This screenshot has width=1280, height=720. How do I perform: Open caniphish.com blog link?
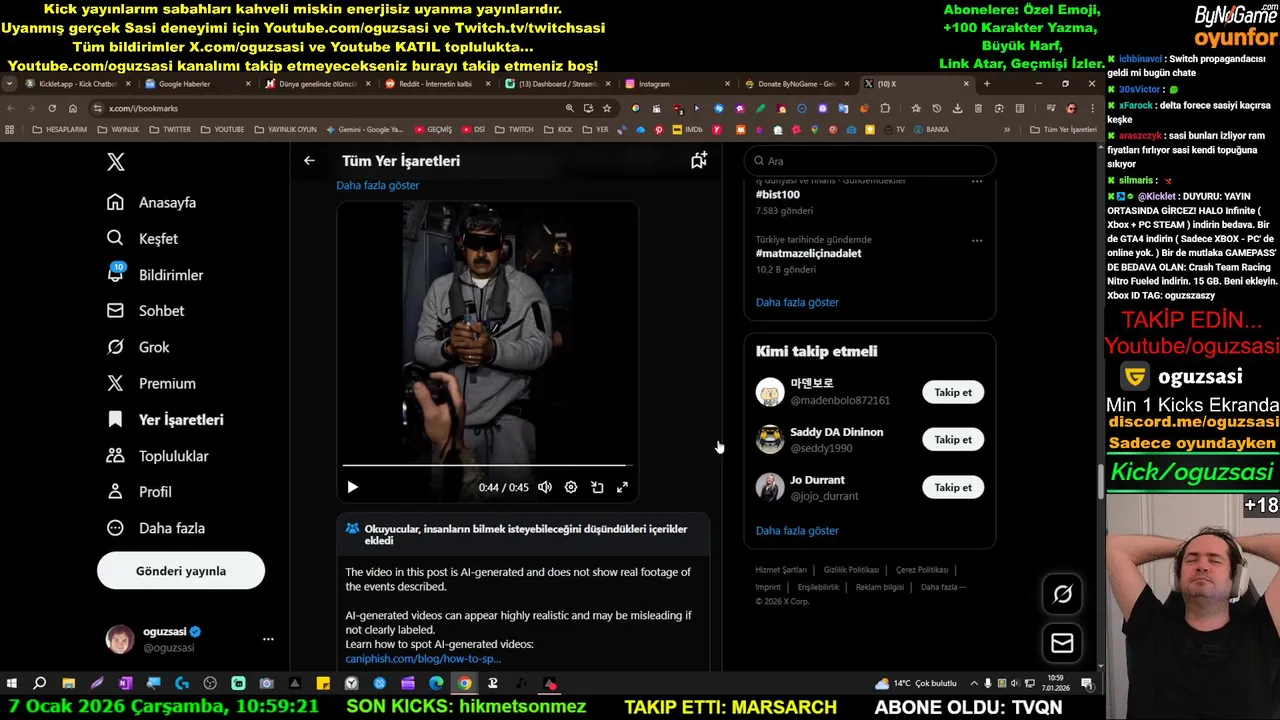(423, 658)
